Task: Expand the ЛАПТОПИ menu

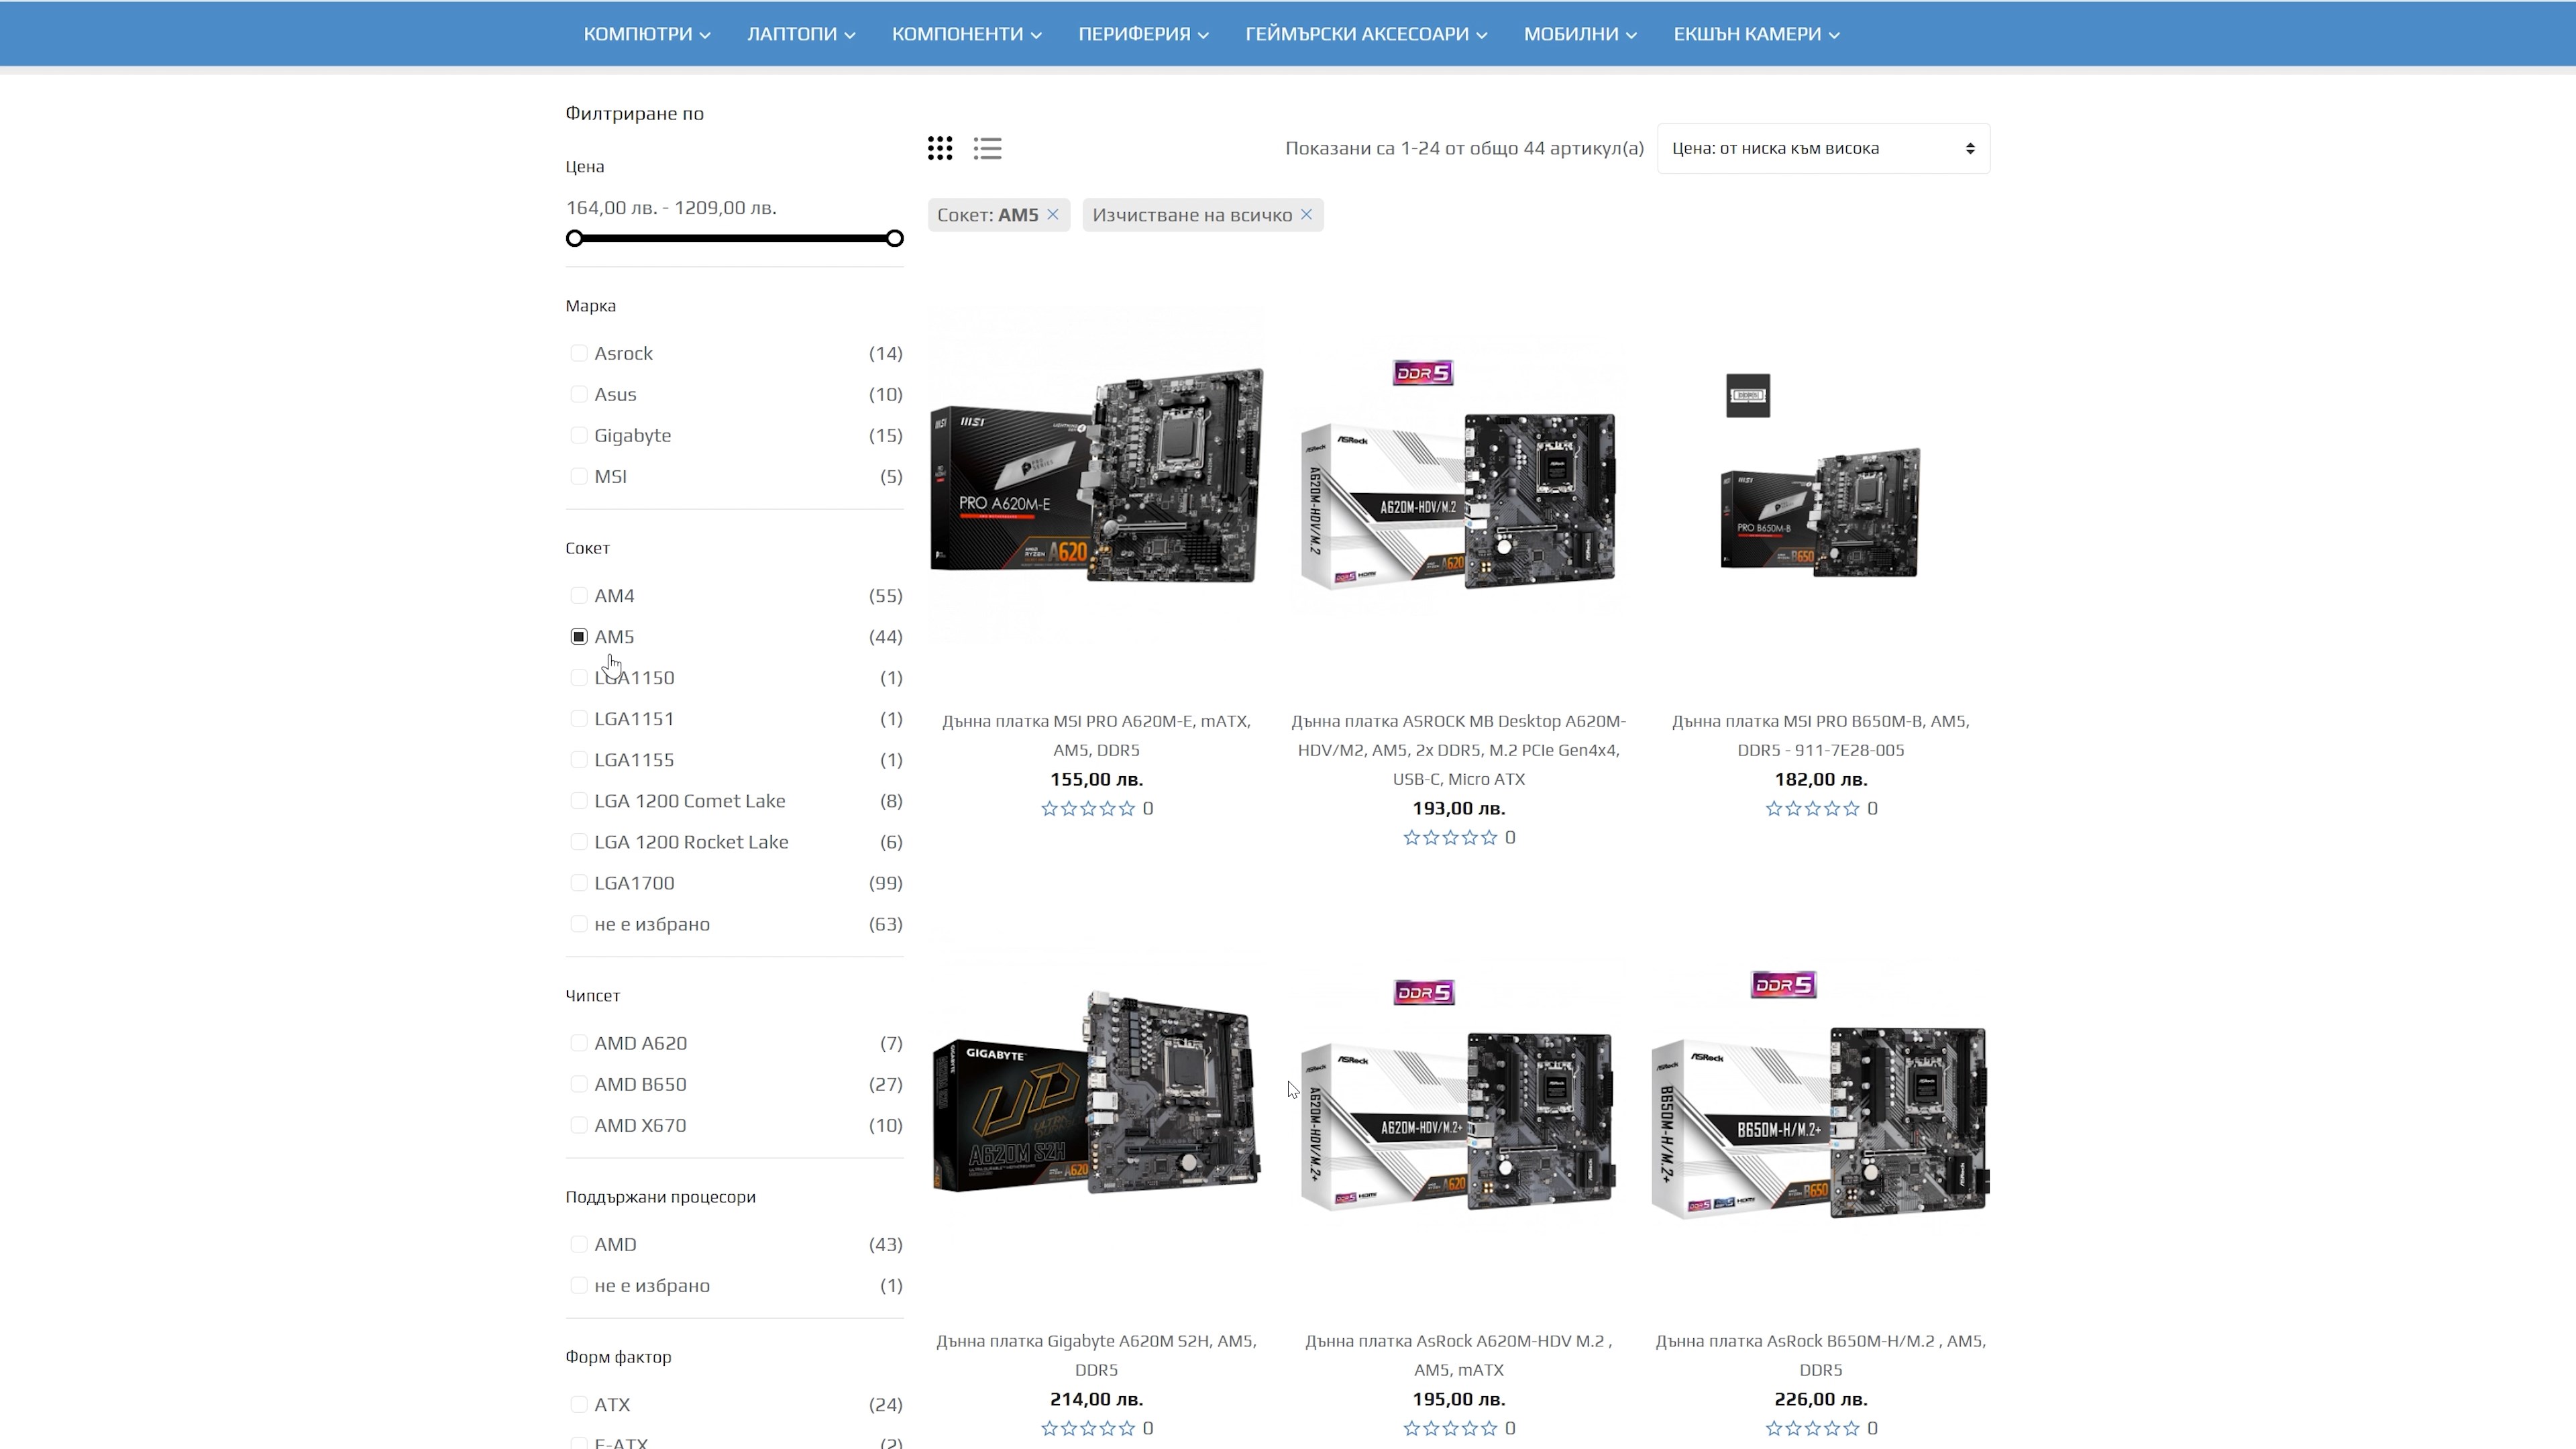Action: pos(801,34)
